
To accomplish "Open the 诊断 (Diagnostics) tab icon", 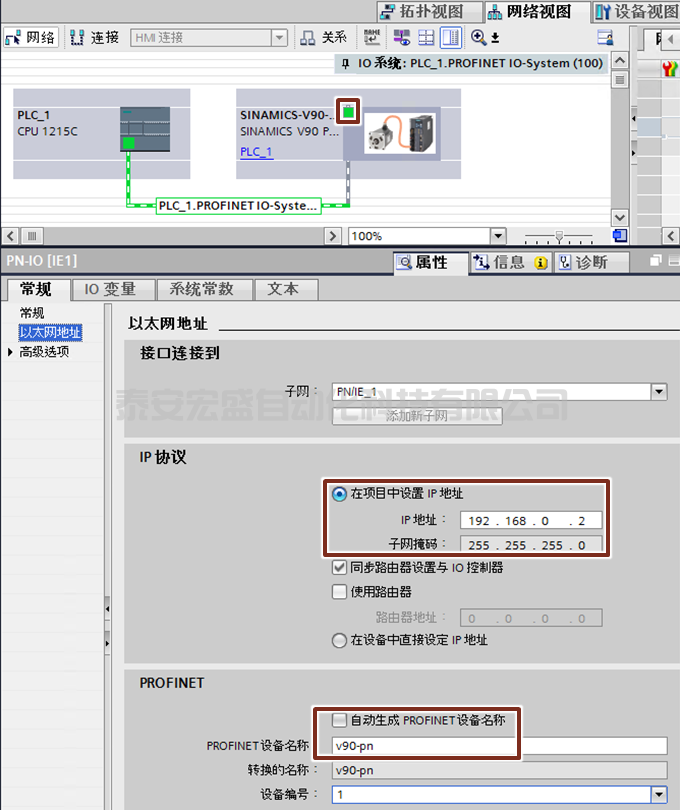I will [593, 262].
